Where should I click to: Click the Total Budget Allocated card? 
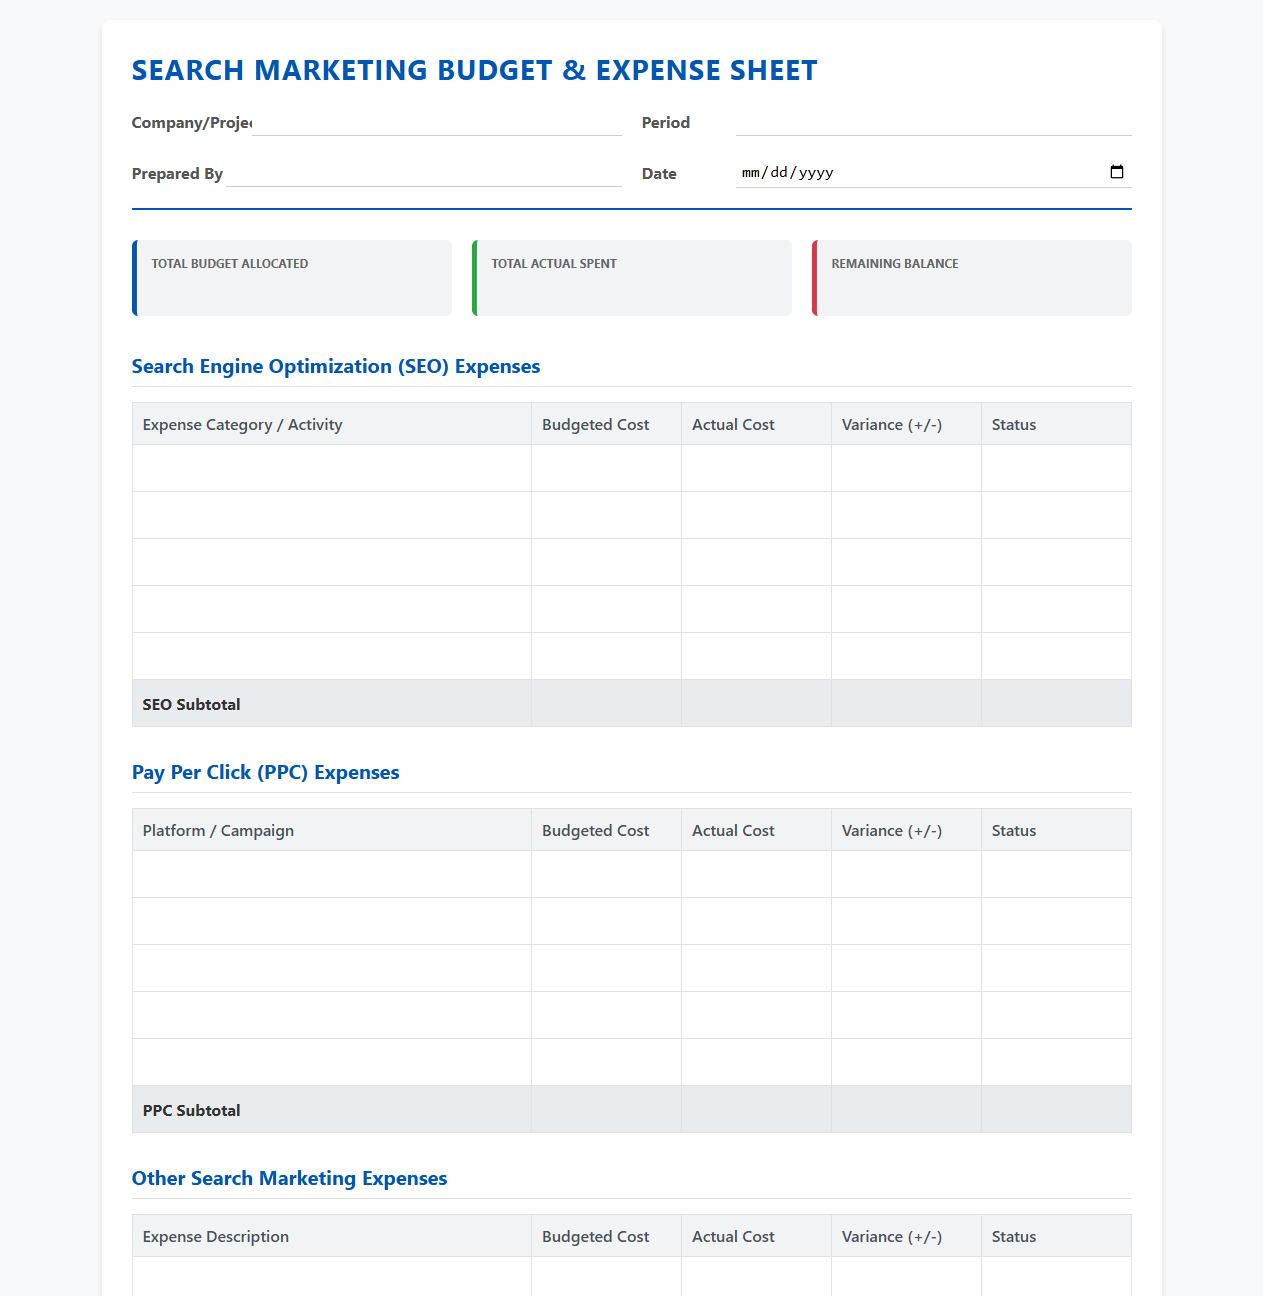[x=292, y=278]
